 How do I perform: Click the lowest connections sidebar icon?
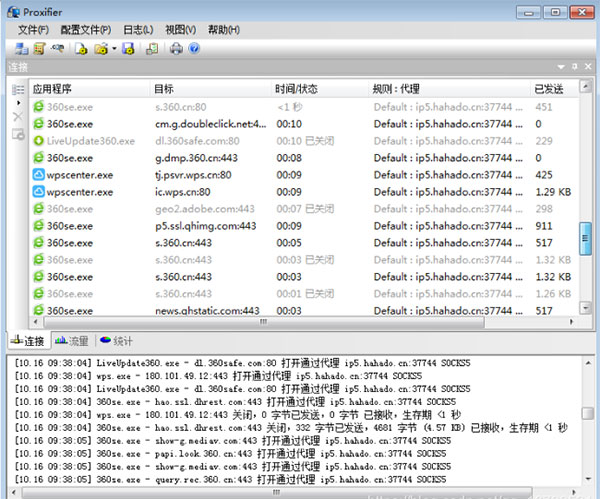click(18, 134)
